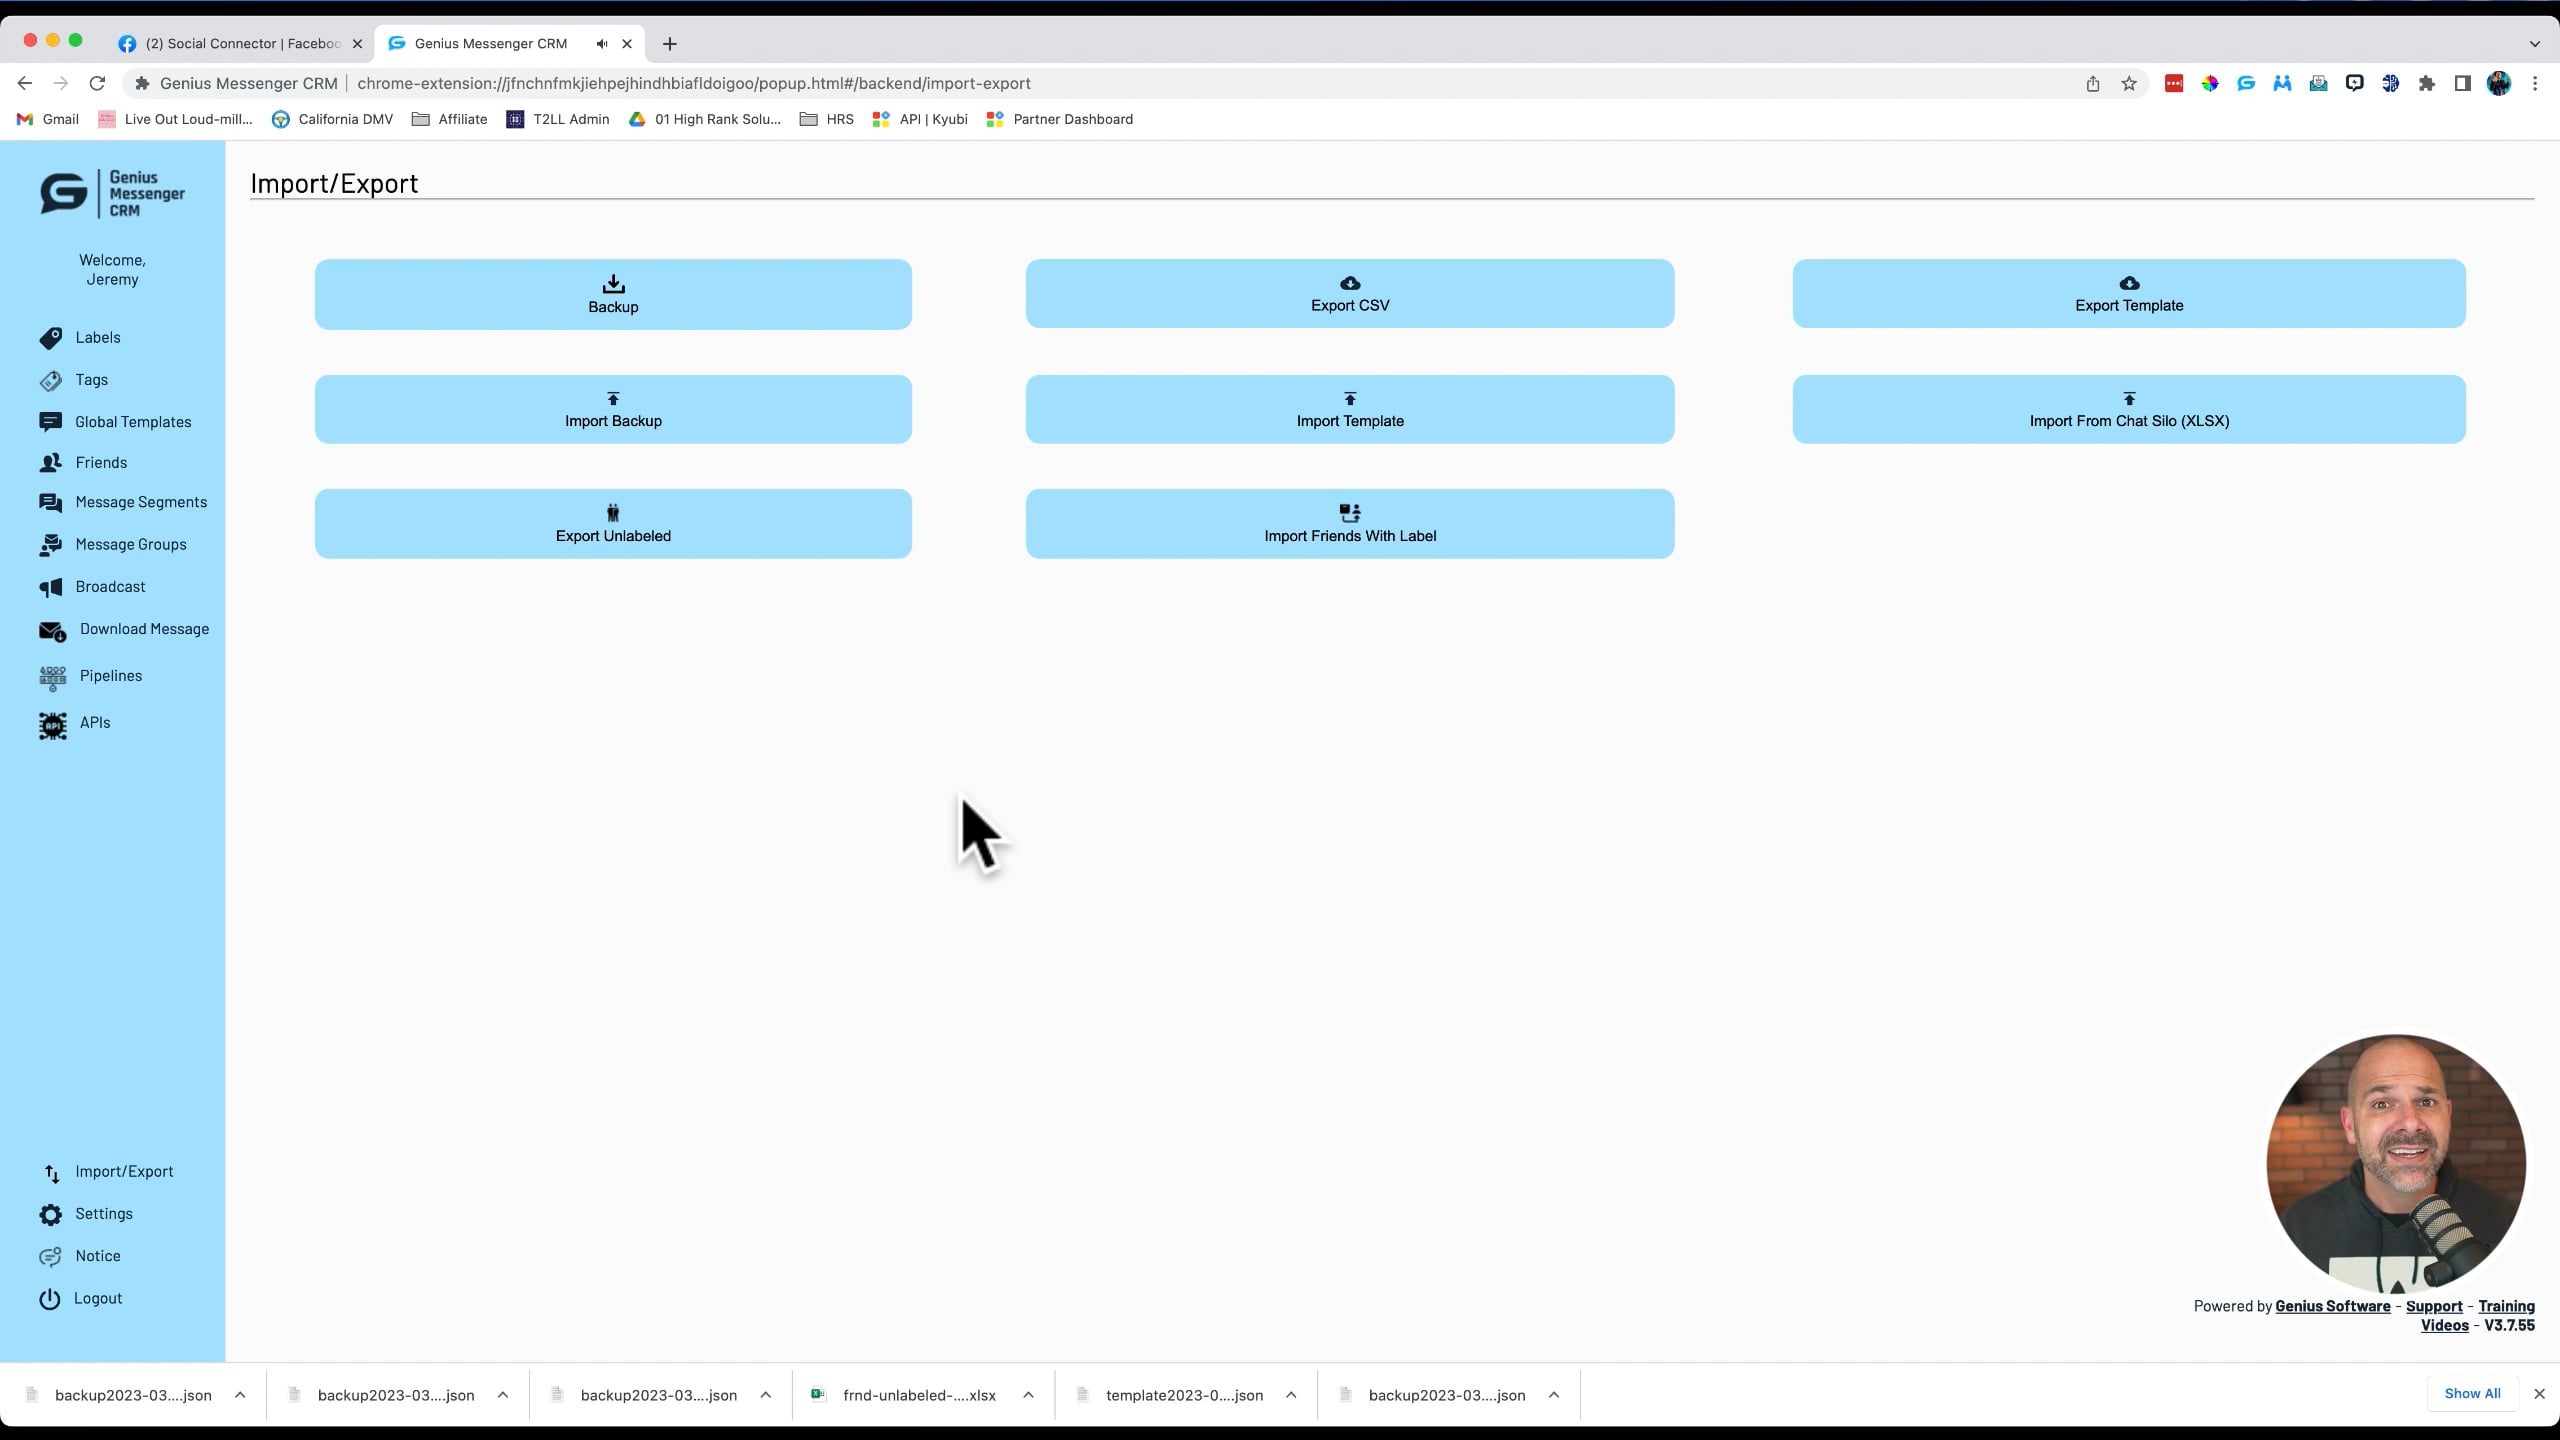Click the Backup button
This screenshot has width=2560, height=1440.
[613, 294]
